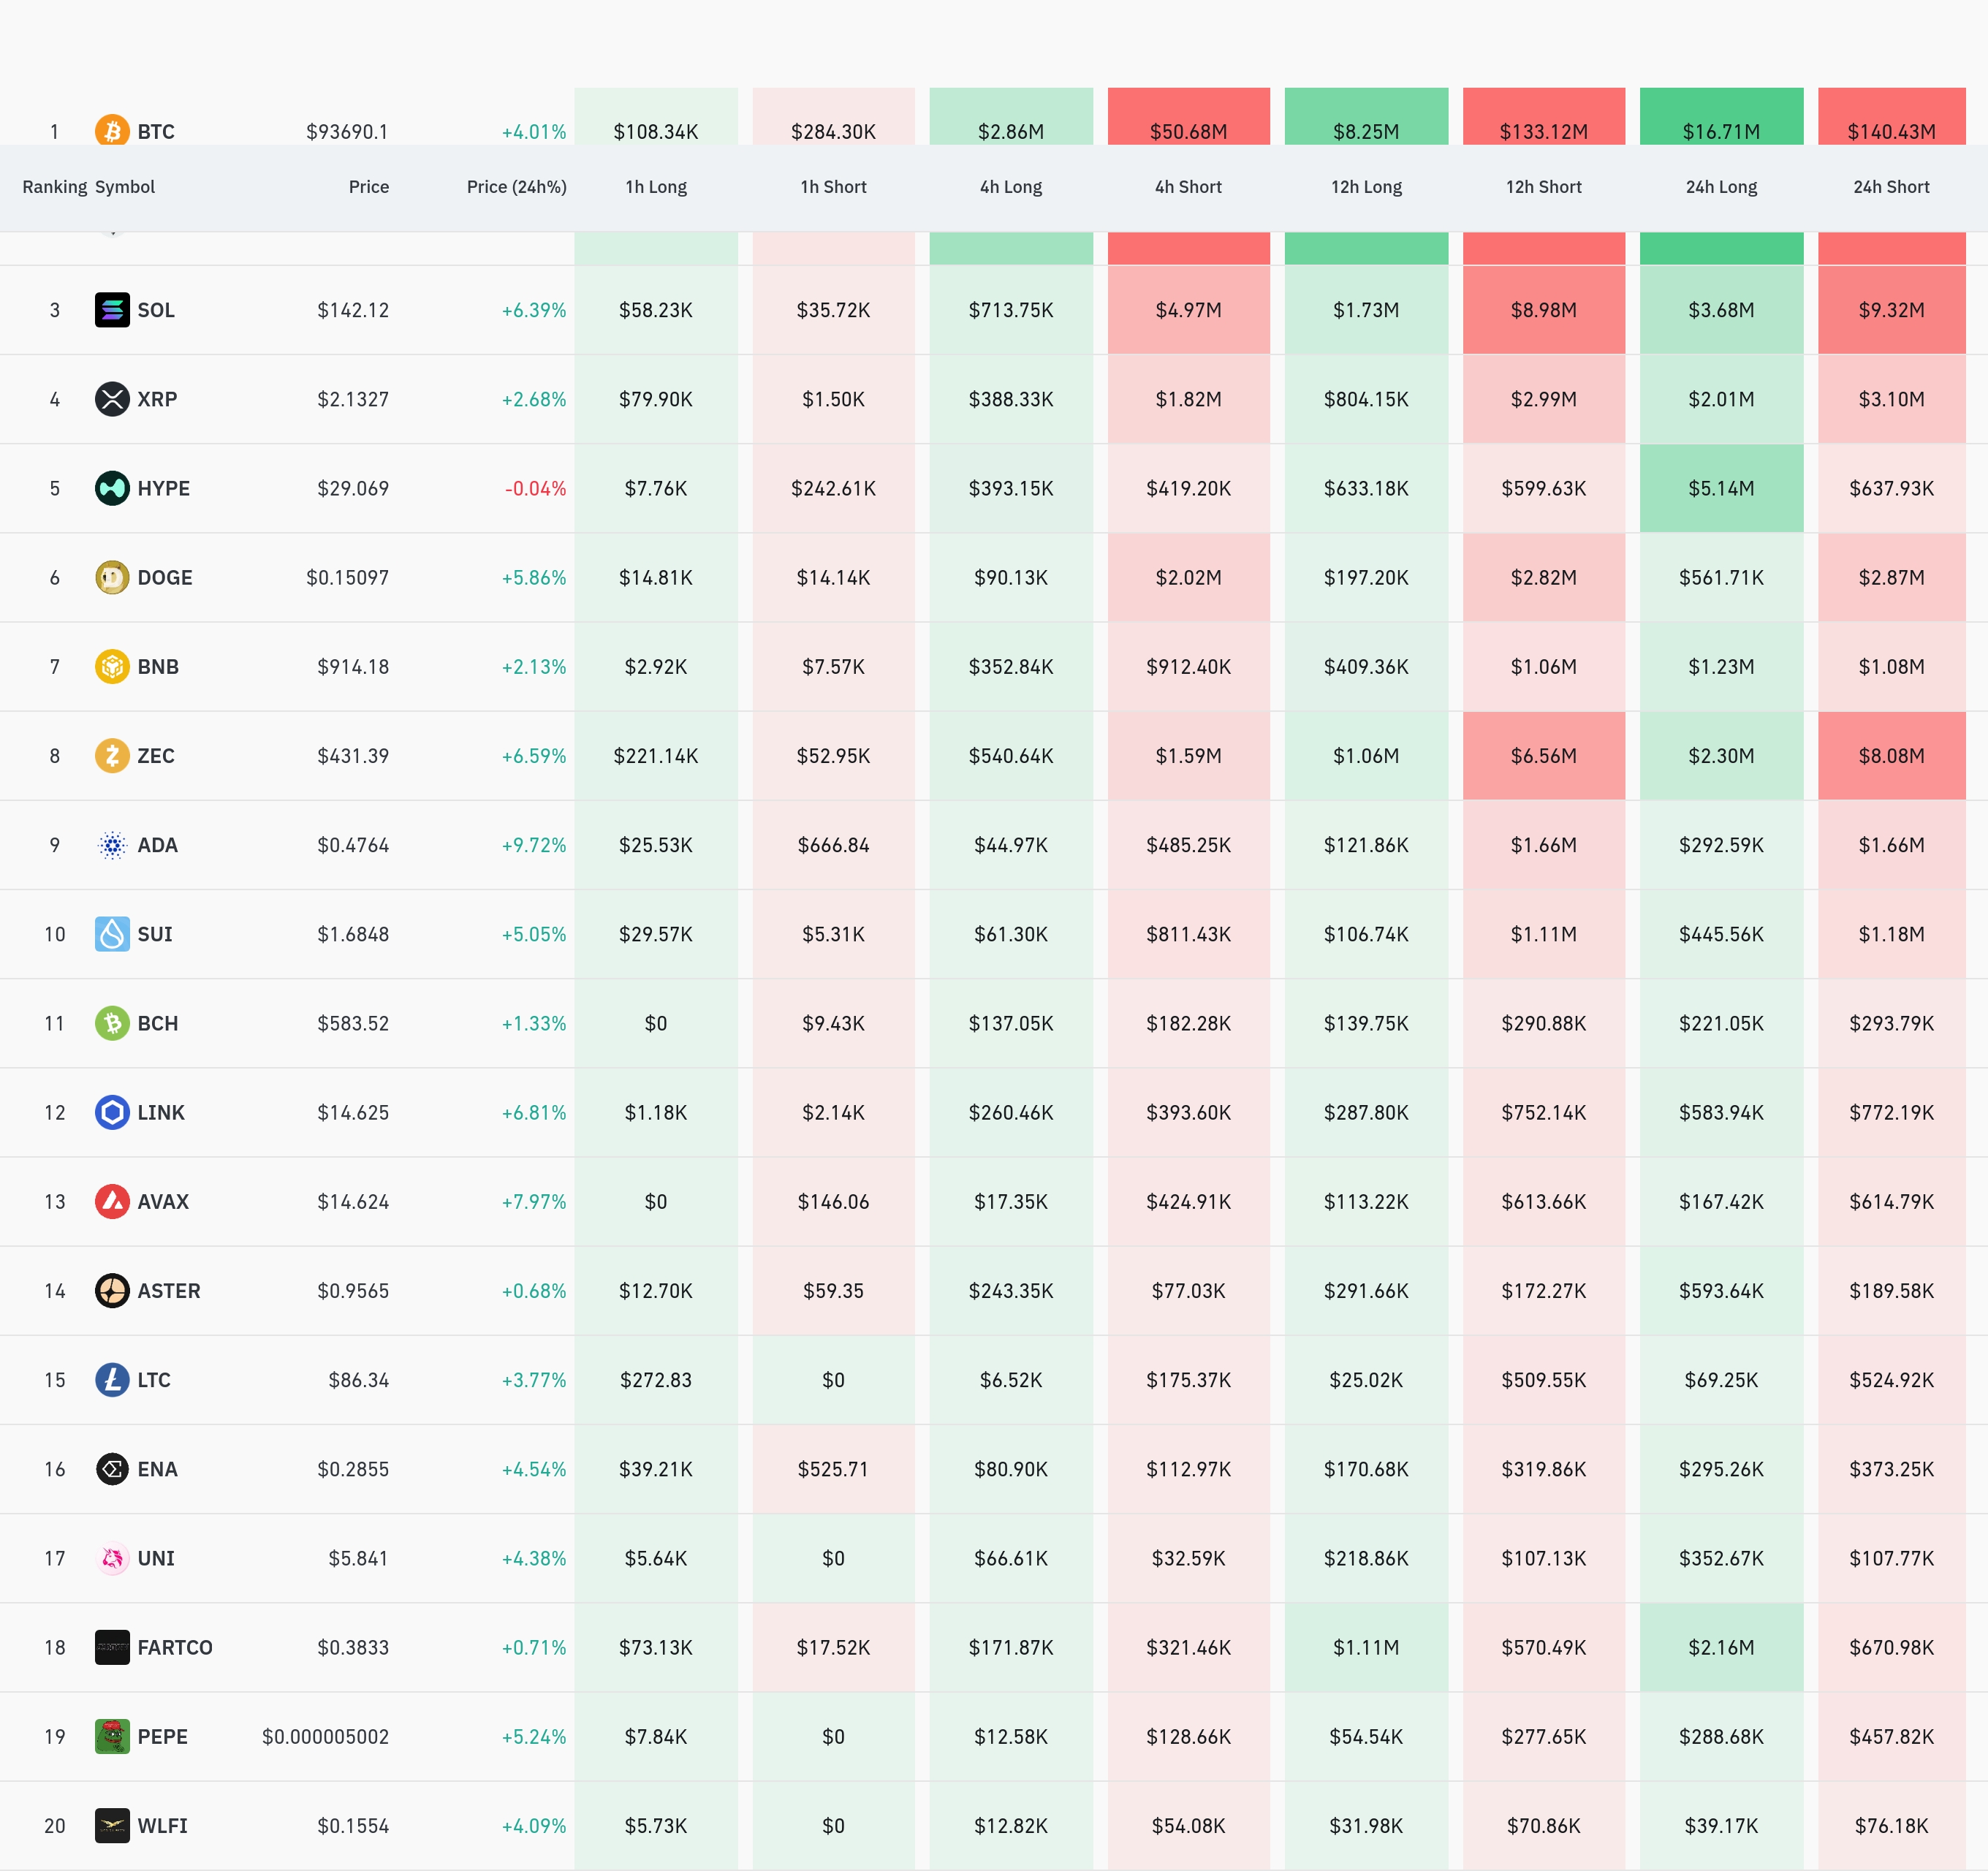Click the BTC coin icon
This screenshot has width=1988, height=1871.
coord(112,130)
